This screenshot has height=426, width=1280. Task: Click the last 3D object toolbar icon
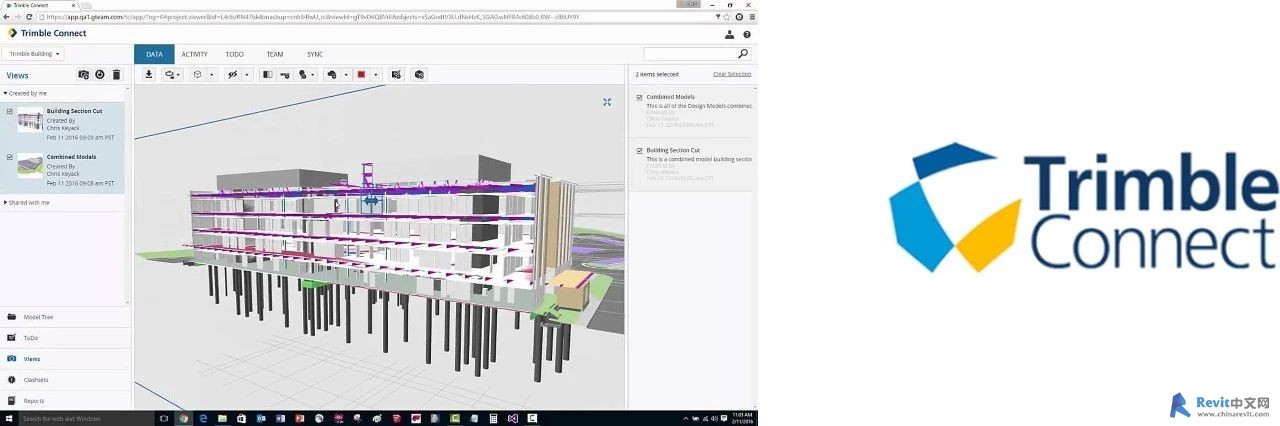tap(419, 74)
